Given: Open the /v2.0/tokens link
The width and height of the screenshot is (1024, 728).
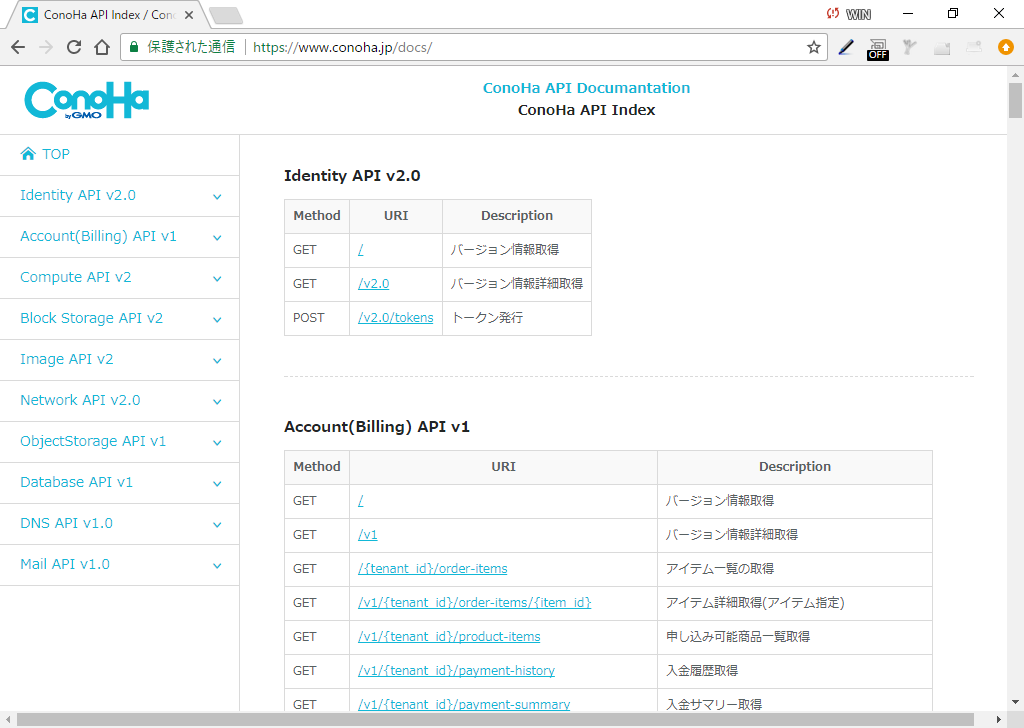Looking at the screenshot, I should pyautogui.click(x=396, y=318).
